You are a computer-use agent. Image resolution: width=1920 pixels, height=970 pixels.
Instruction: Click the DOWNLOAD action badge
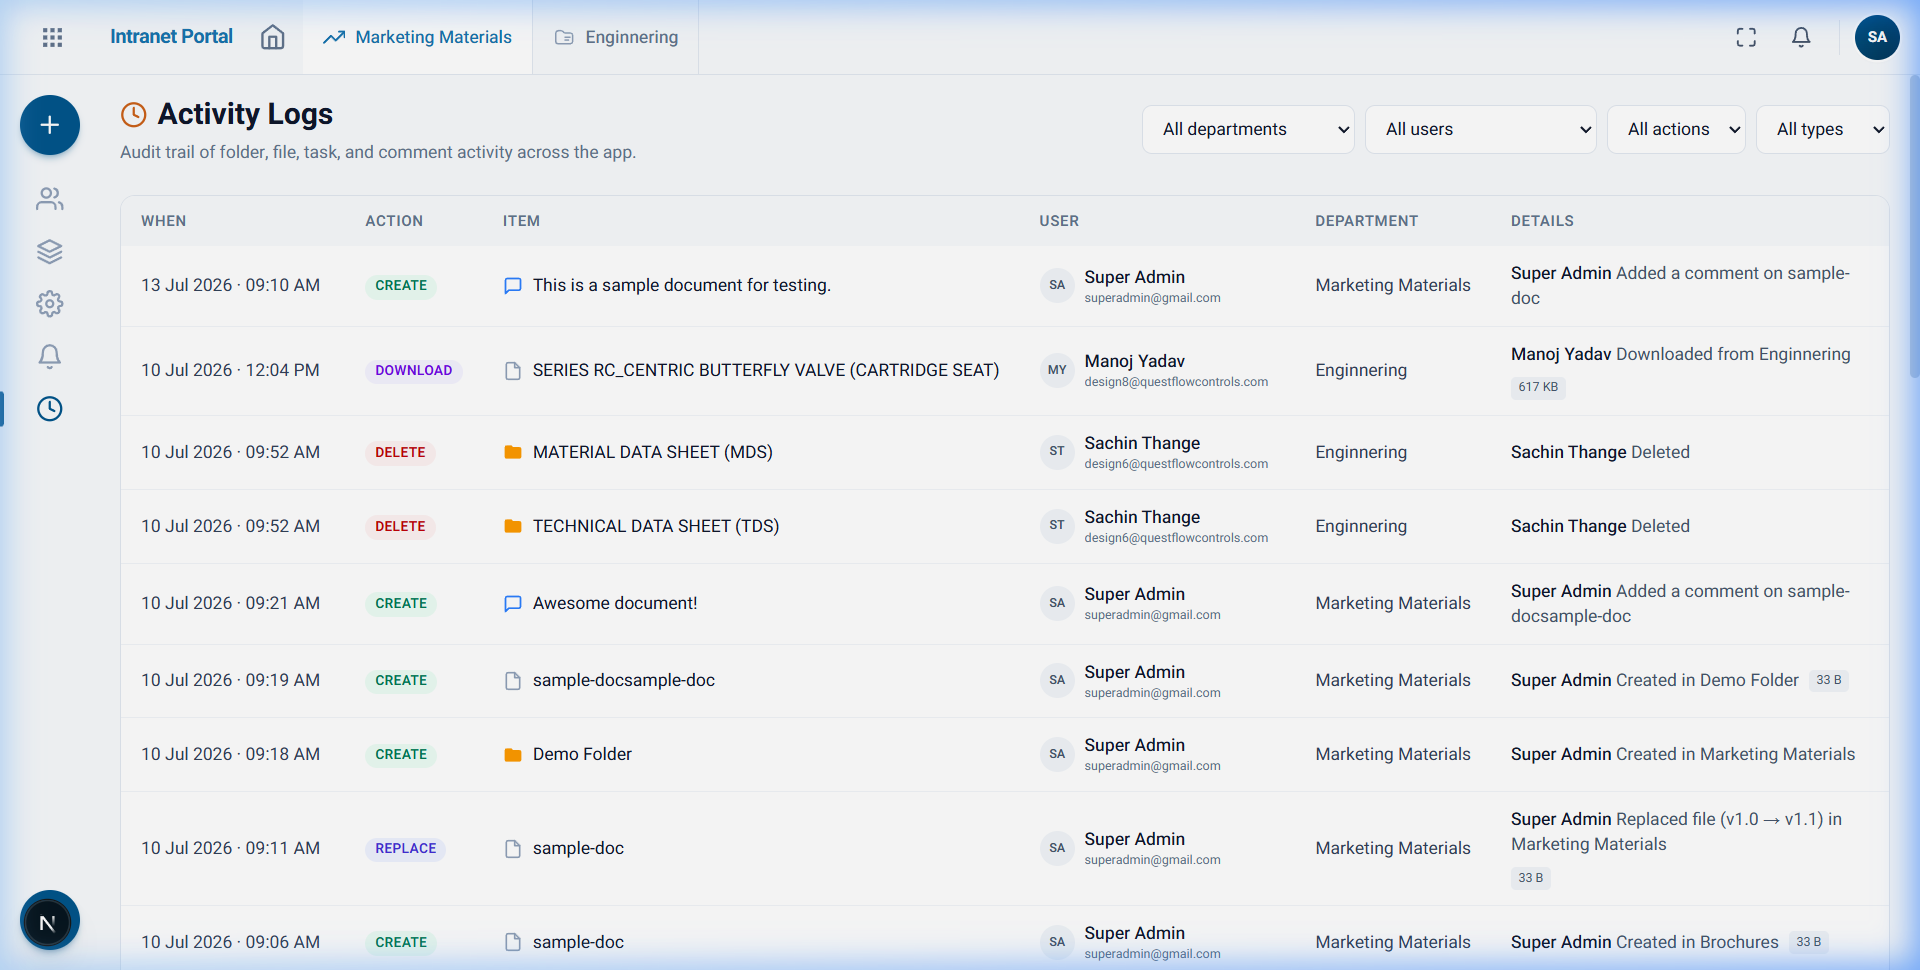coord(413,370)
